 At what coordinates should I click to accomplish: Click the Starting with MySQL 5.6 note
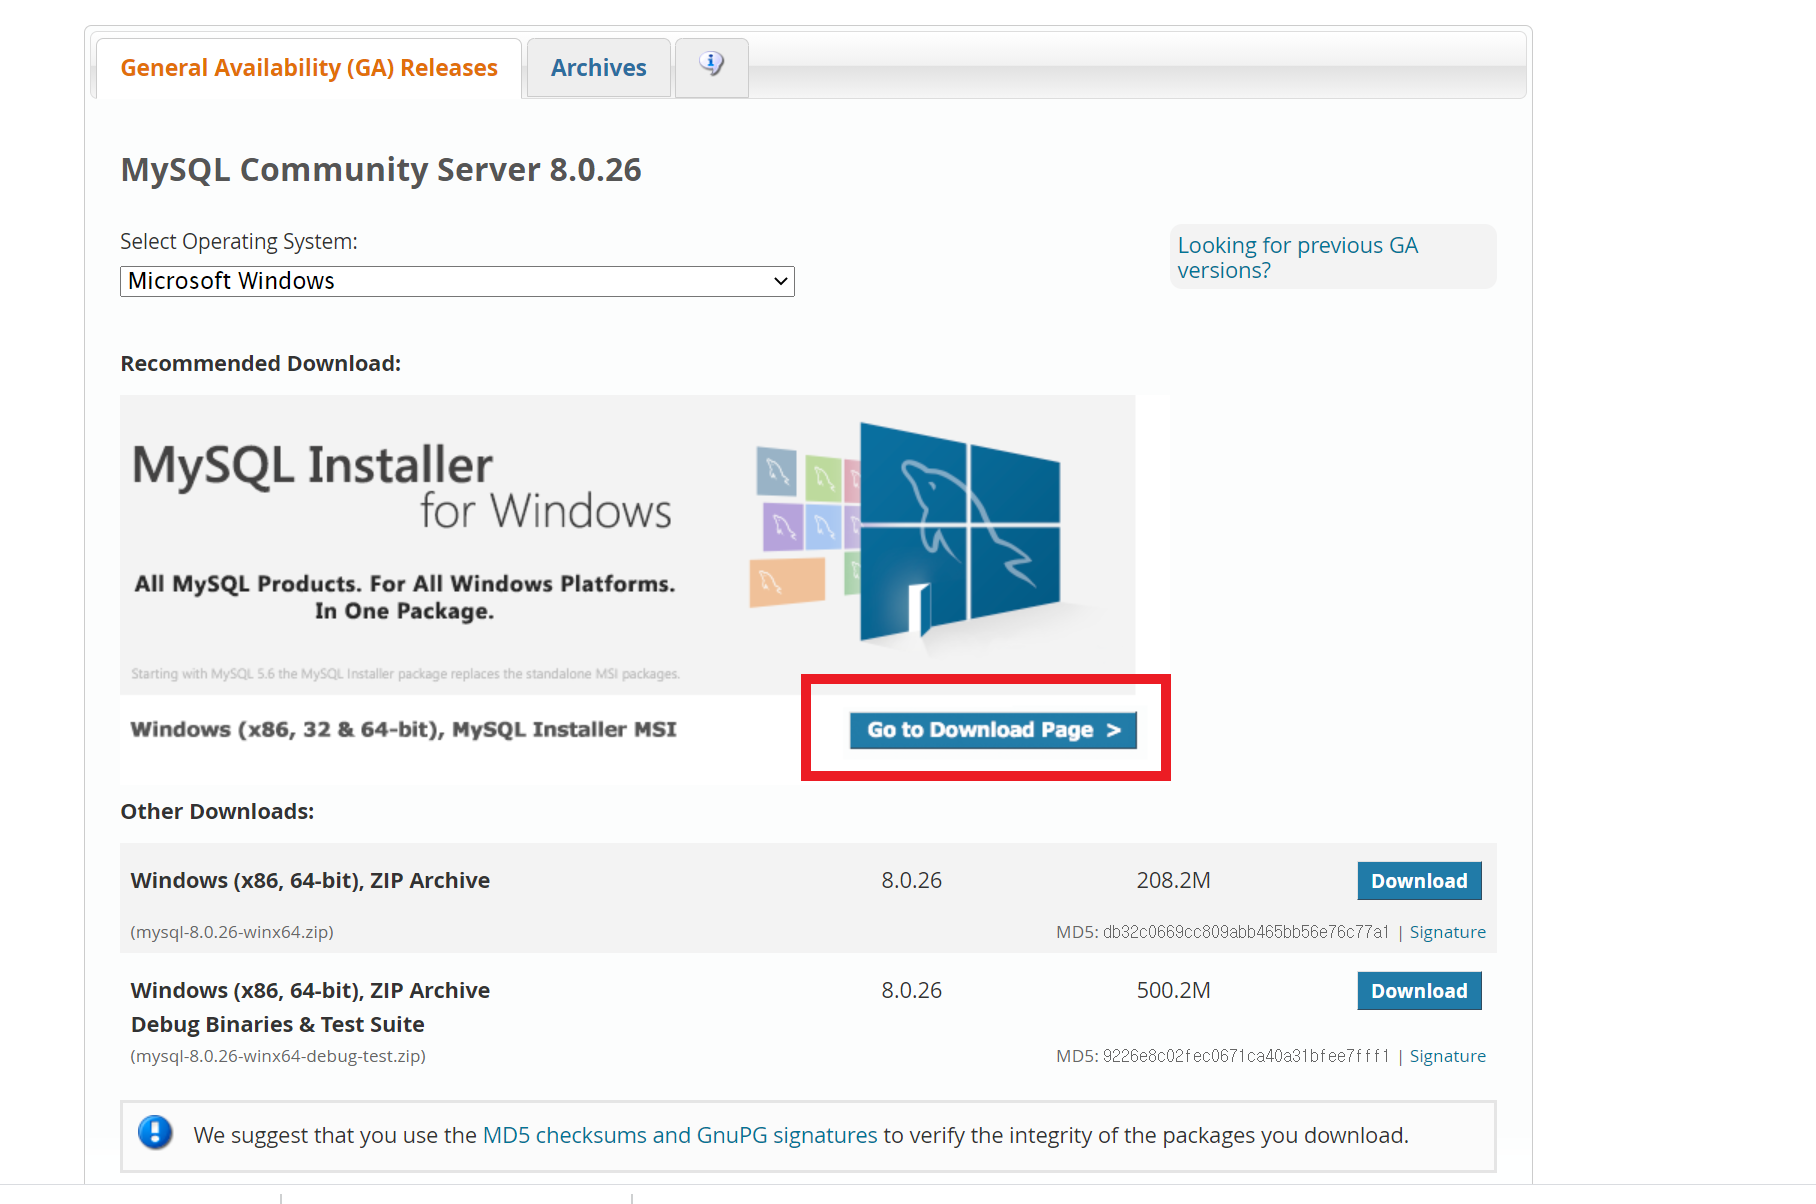pos(405,674)
